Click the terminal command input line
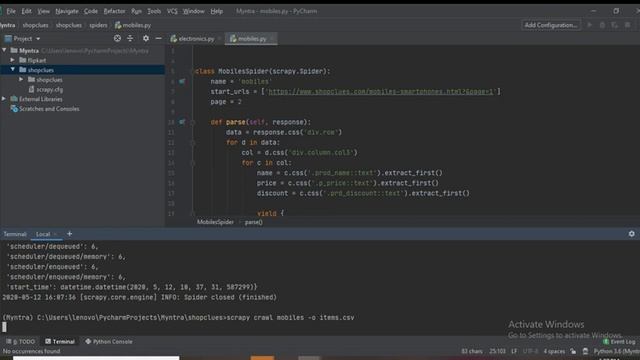Screen dimensions: 640x360 pos(178,318)
